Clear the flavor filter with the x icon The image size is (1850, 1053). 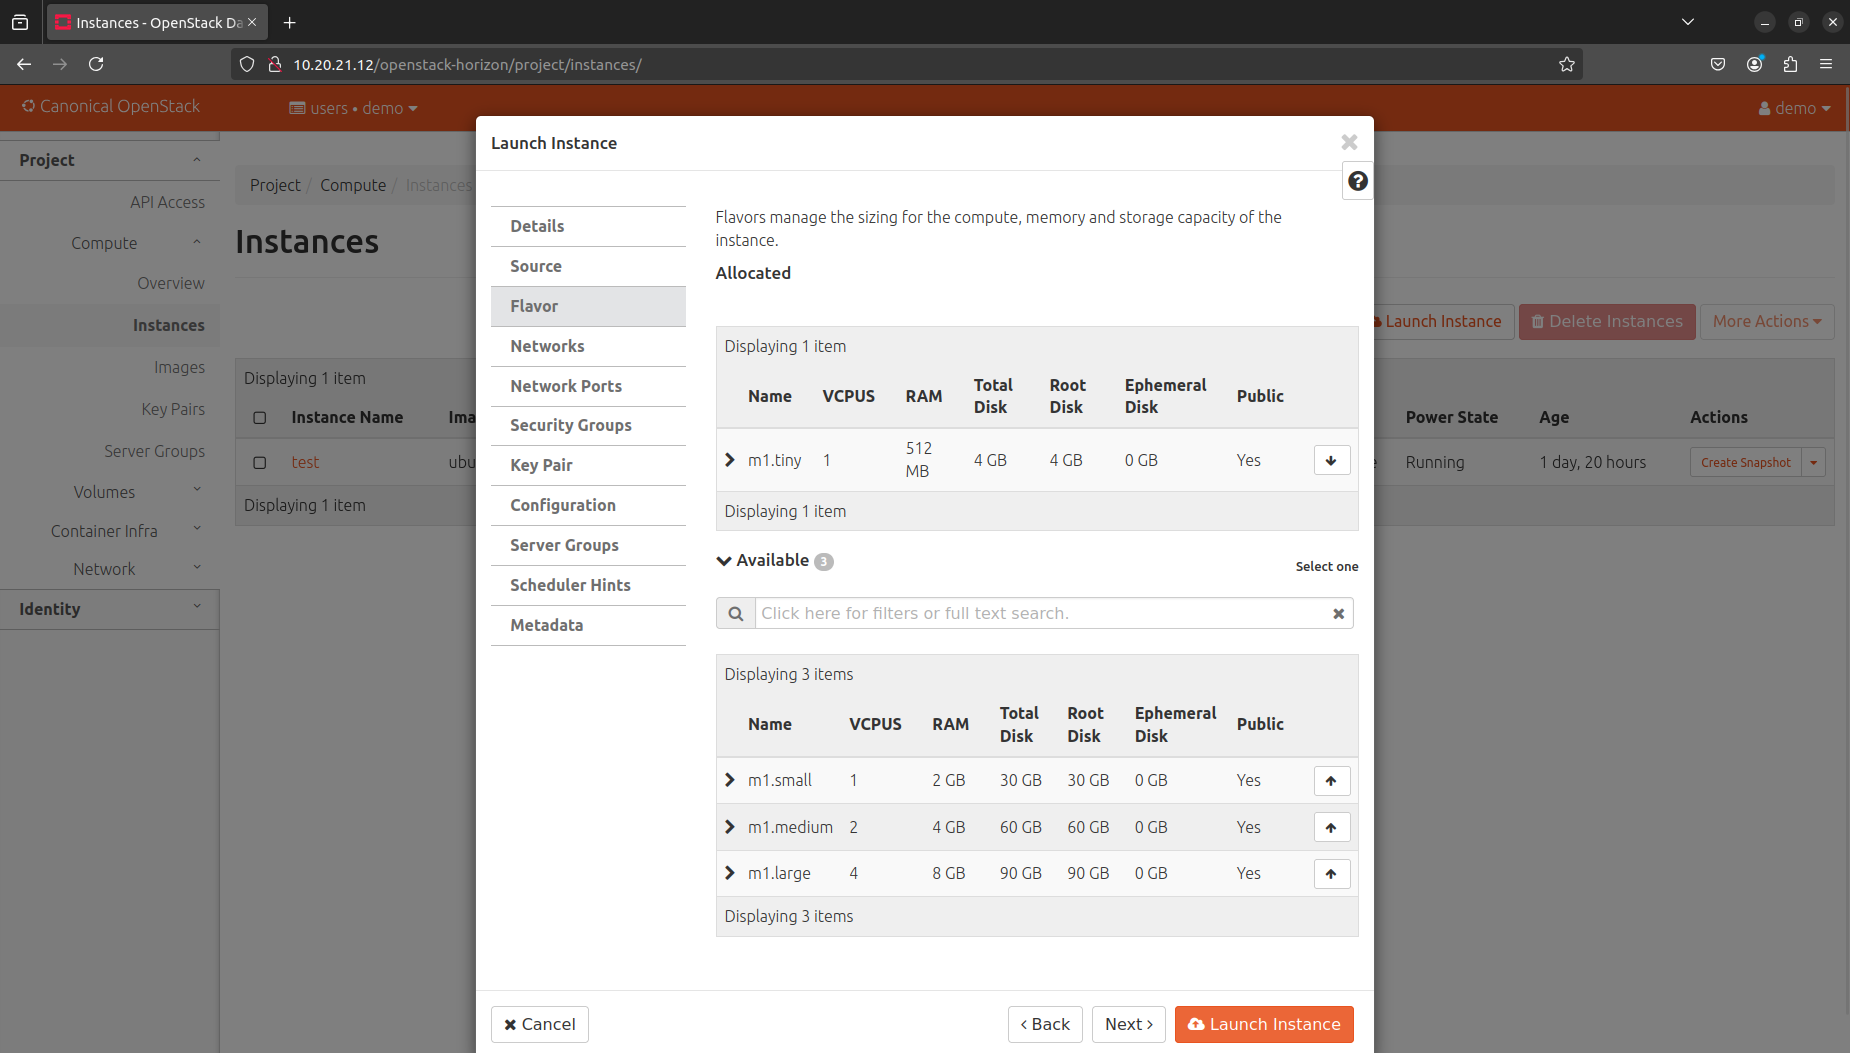pos(1338,613)
